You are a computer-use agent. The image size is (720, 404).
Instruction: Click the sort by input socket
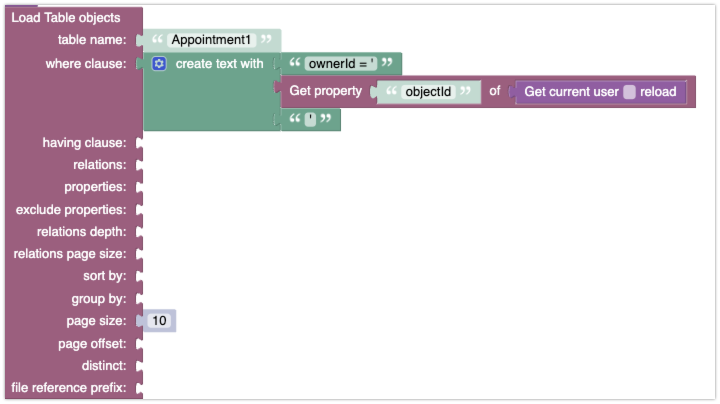tap(140, 276)
